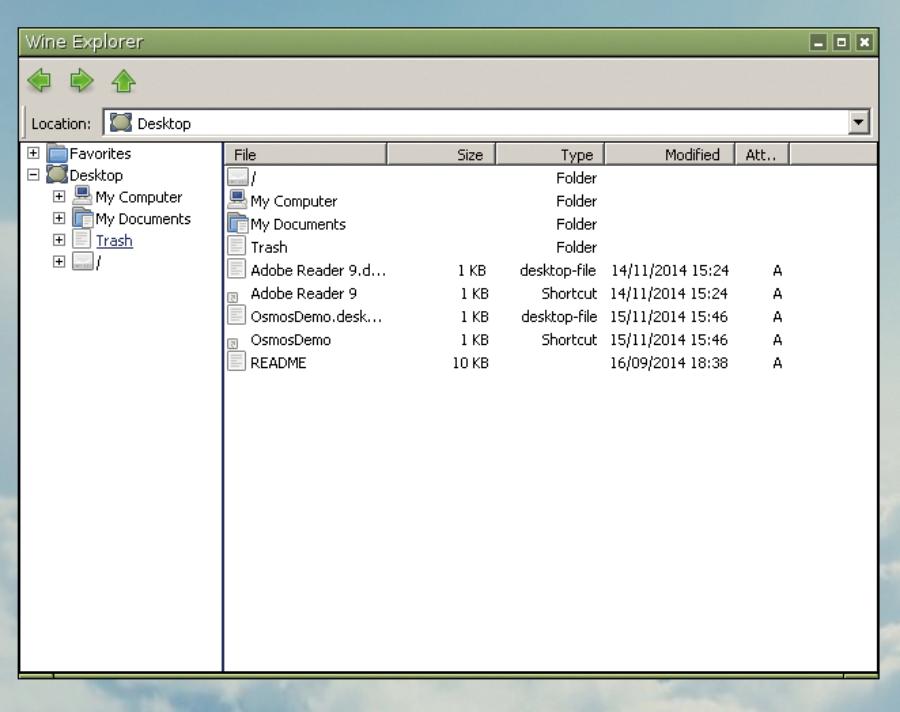Select the Favorites label in the tree
This screenshot has width=900, height=712.
(x=100, y=153)
